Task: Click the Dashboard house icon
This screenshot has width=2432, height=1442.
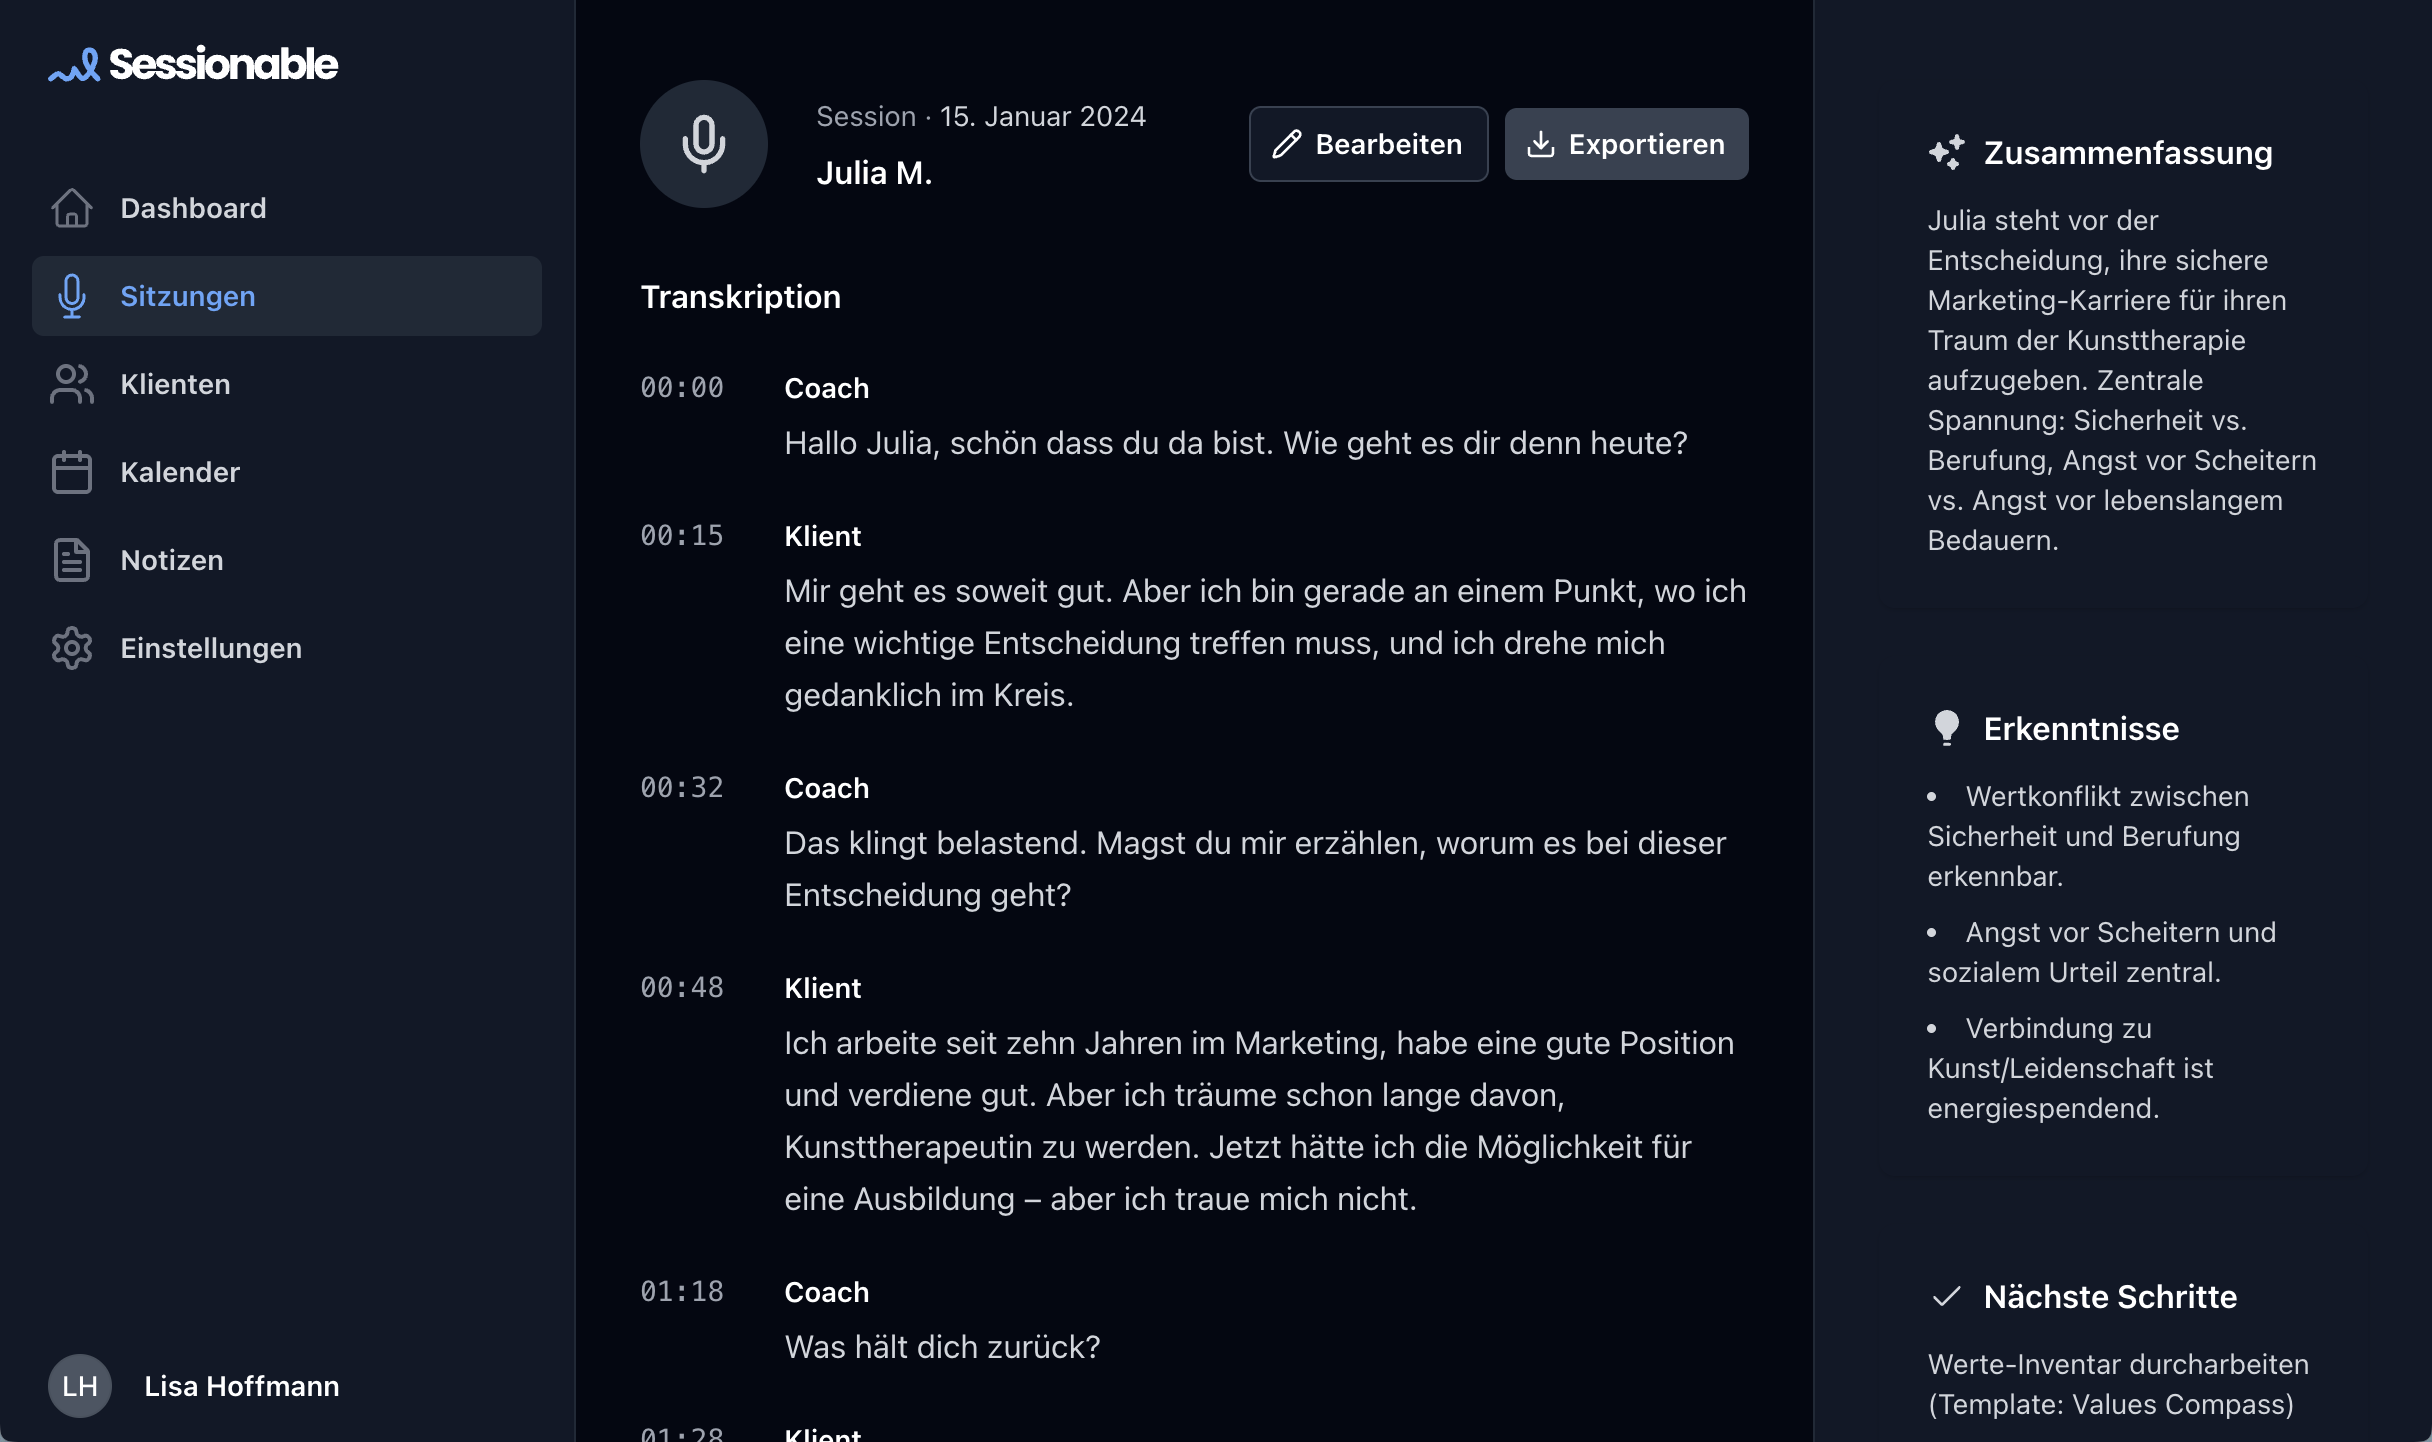Action: coord(72,208)
